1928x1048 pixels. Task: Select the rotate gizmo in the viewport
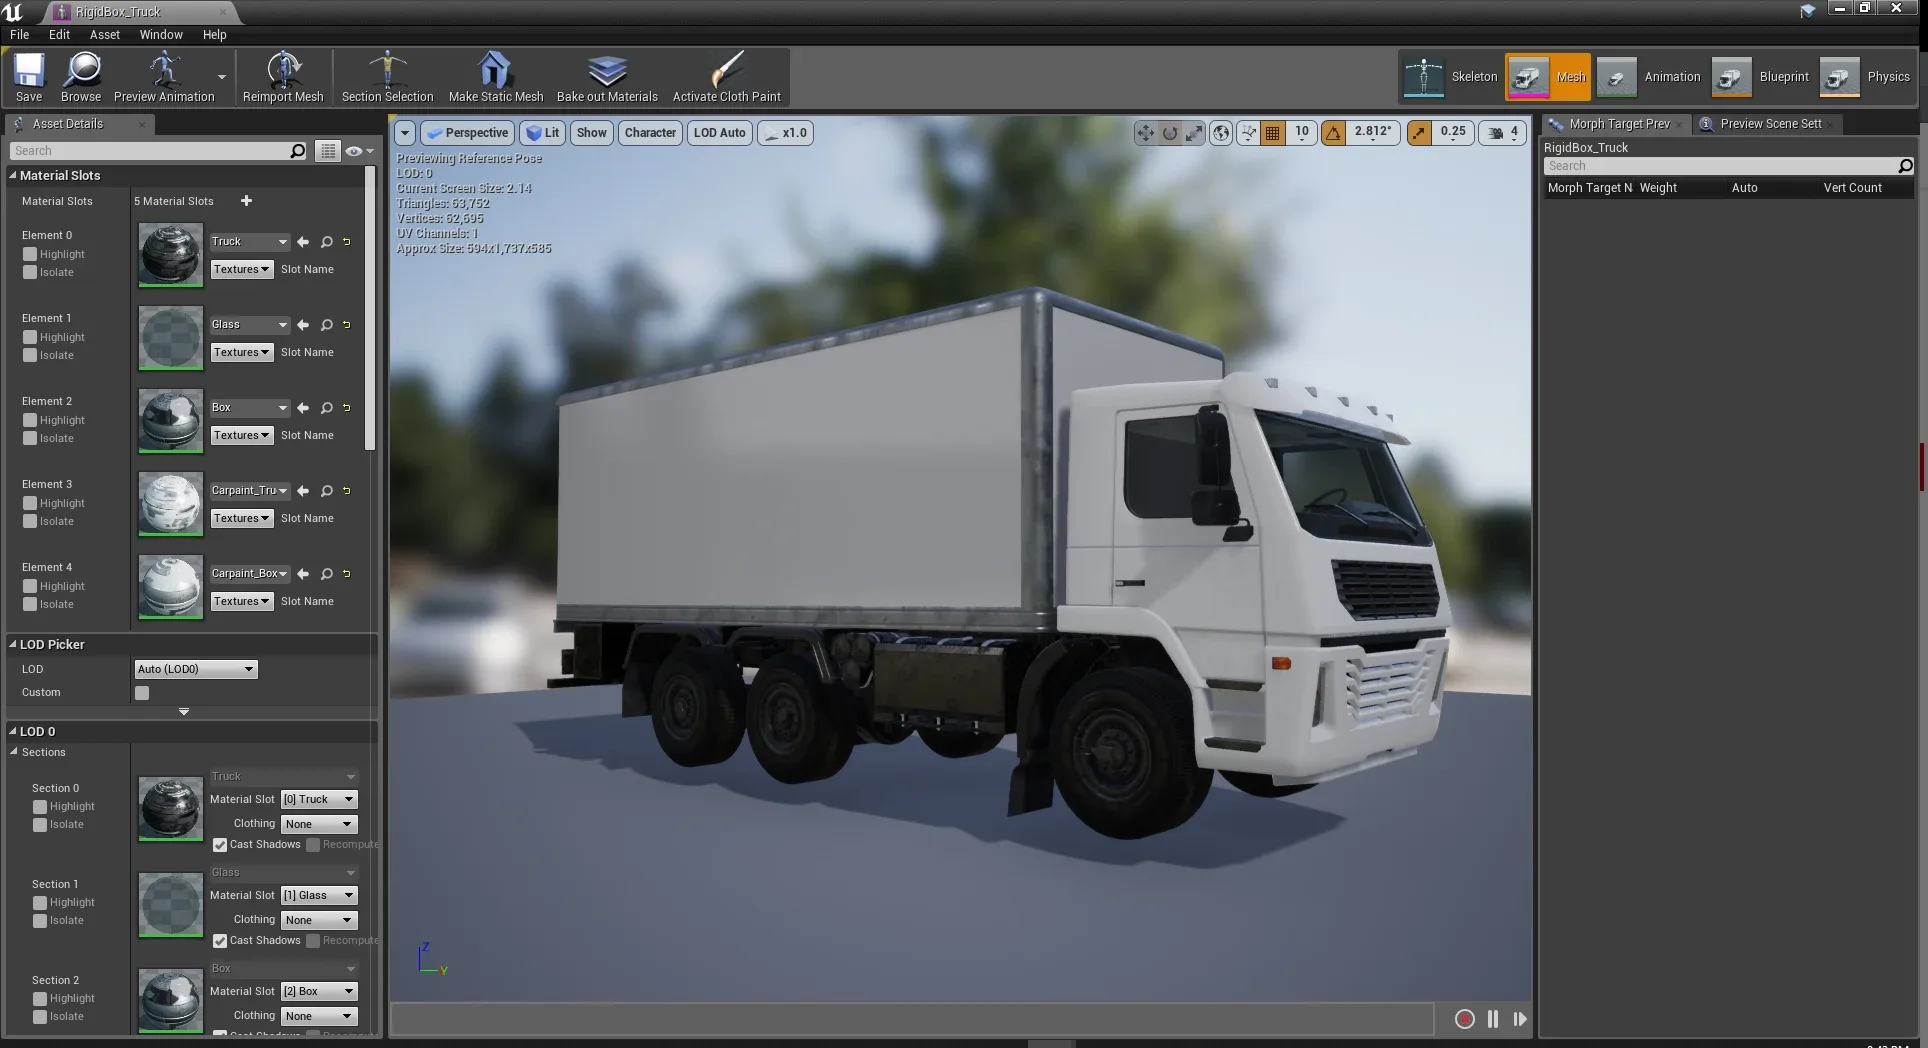[1169, 133]
